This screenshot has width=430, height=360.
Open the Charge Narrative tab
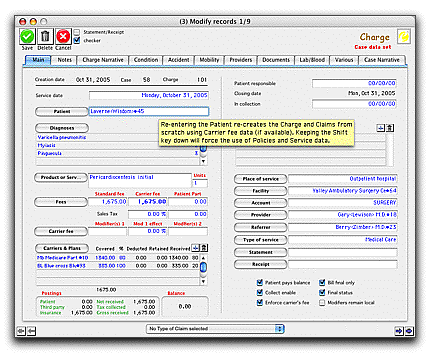(103, 60)
